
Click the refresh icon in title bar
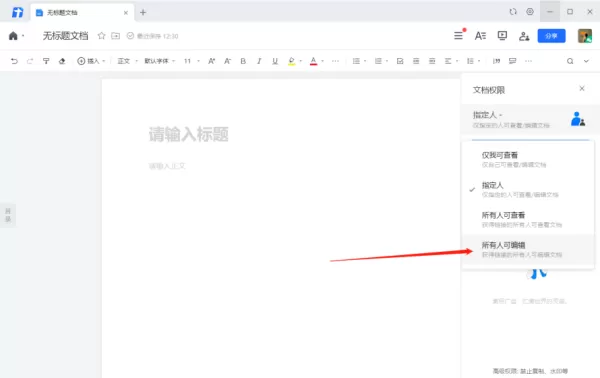[x=513, y=12]
